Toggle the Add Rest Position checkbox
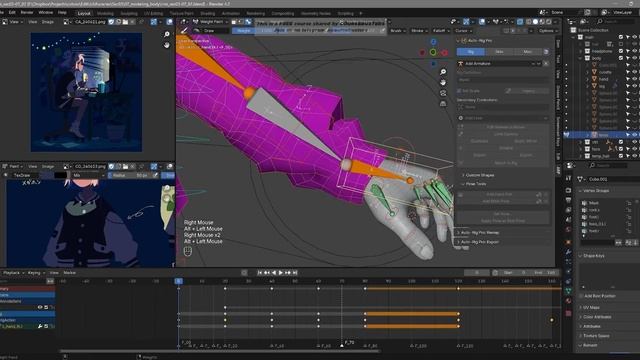The width and height of the screenshot is (640, 360). pos(581,296)
